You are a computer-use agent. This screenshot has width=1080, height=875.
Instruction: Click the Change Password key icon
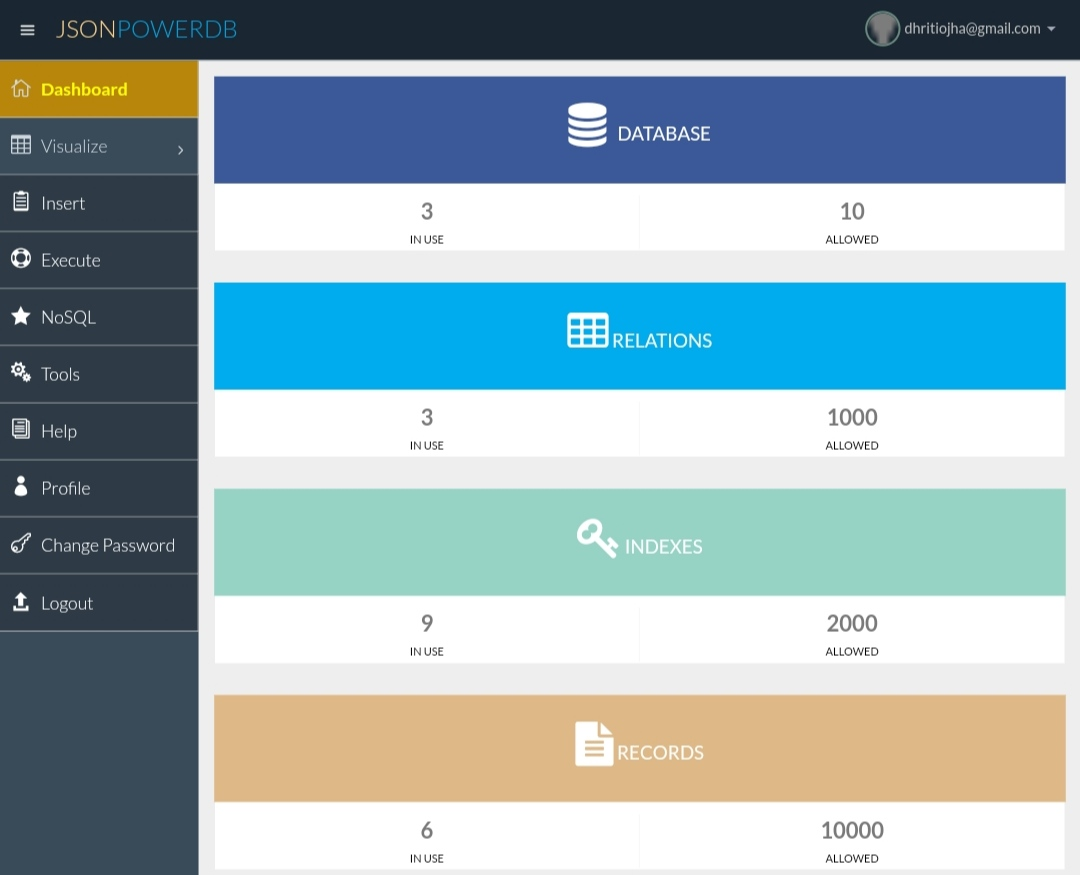click(21, 543)
